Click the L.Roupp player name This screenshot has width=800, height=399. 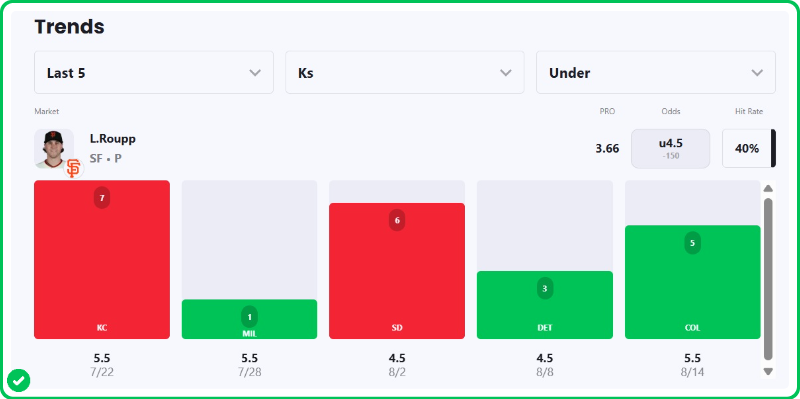113,139
